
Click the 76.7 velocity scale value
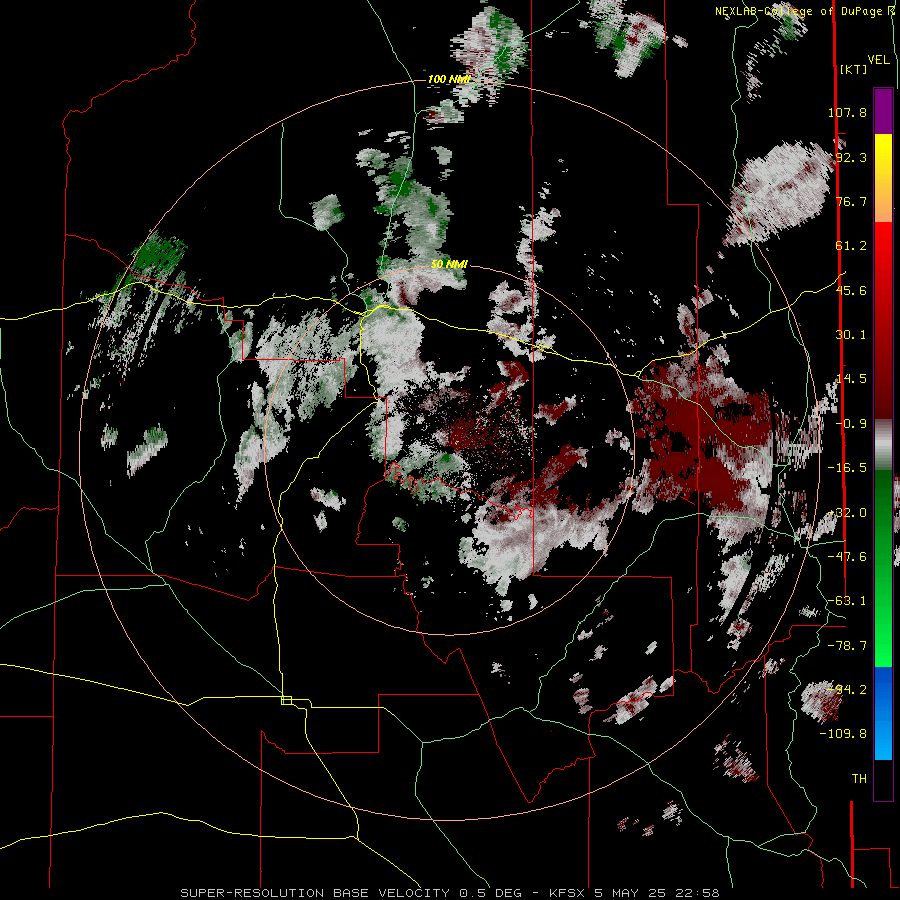point(851,201)
